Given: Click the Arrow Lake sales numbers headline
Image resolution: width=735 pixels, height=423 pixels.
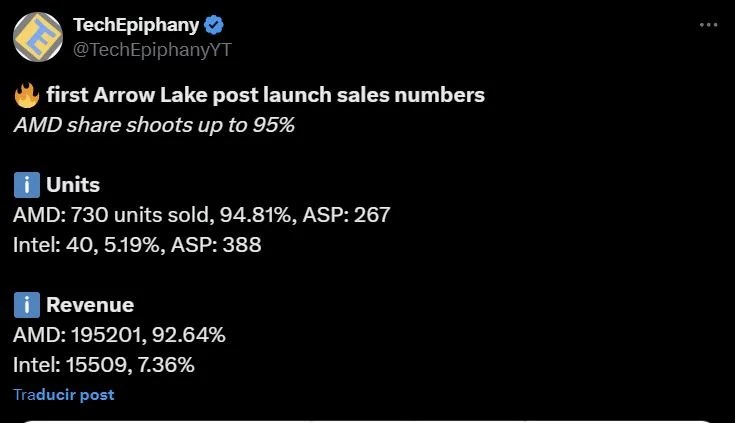Looking at the screenshot, I should click(x=265, y=95).
